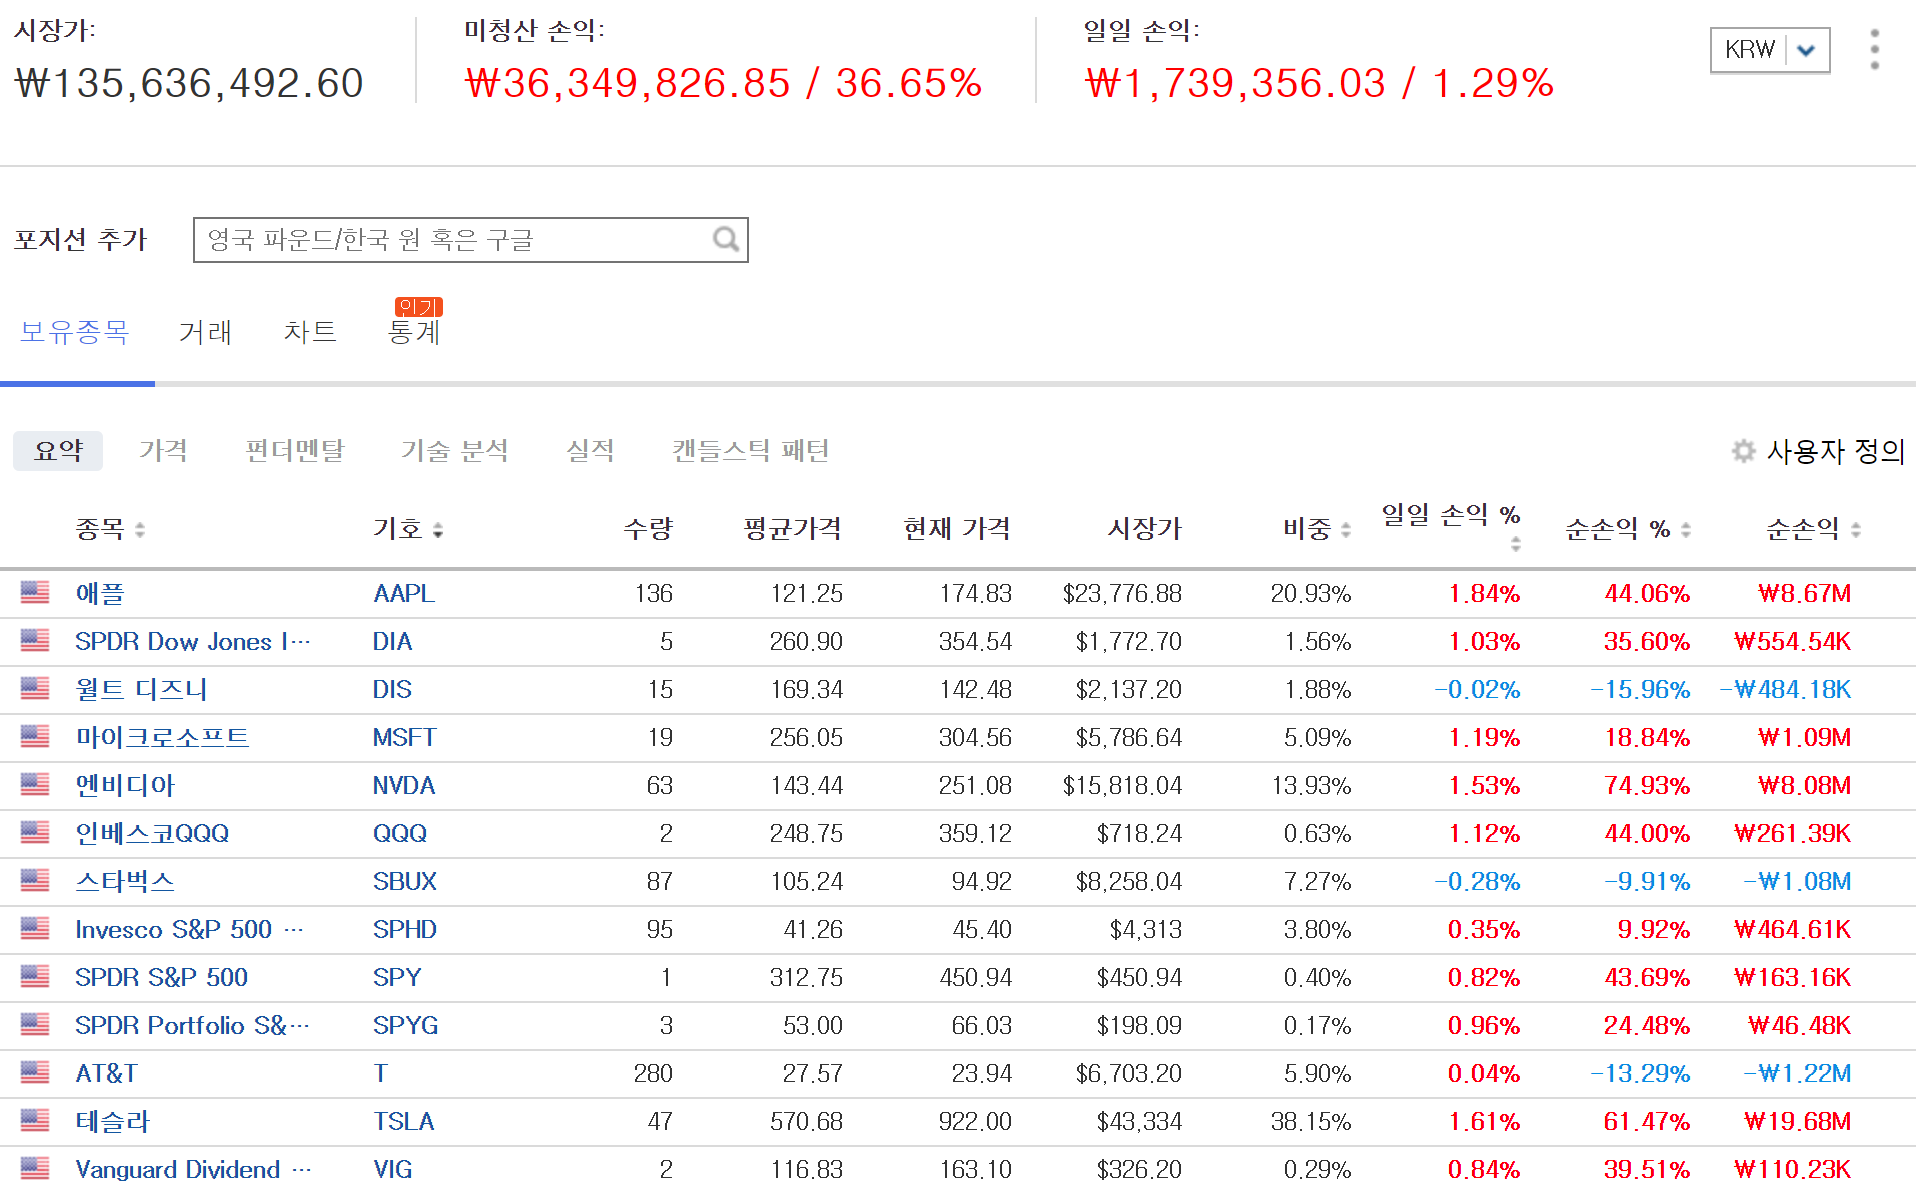Viewport: 1916px width, 1194px height.
Task: Switch to the 차트 tab
Action: (x=310, y=332)
